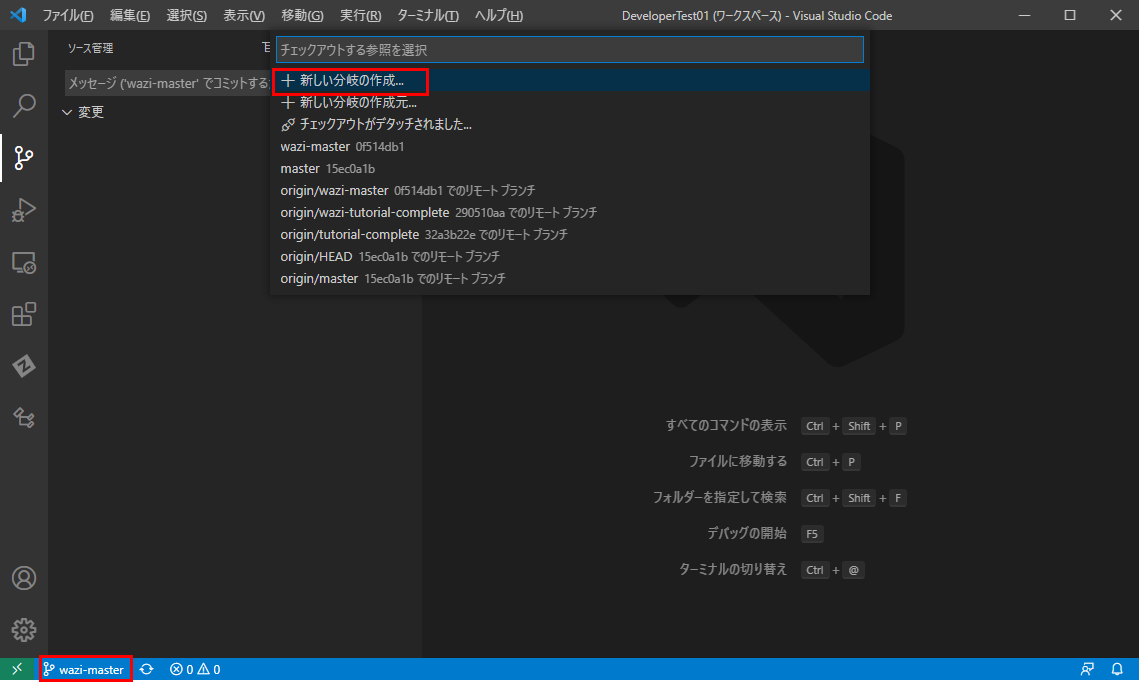The height and width of the screenshot is (682, 1139).
Task: Open feedback icon in status bar
Action: (x=1087, y=669)
